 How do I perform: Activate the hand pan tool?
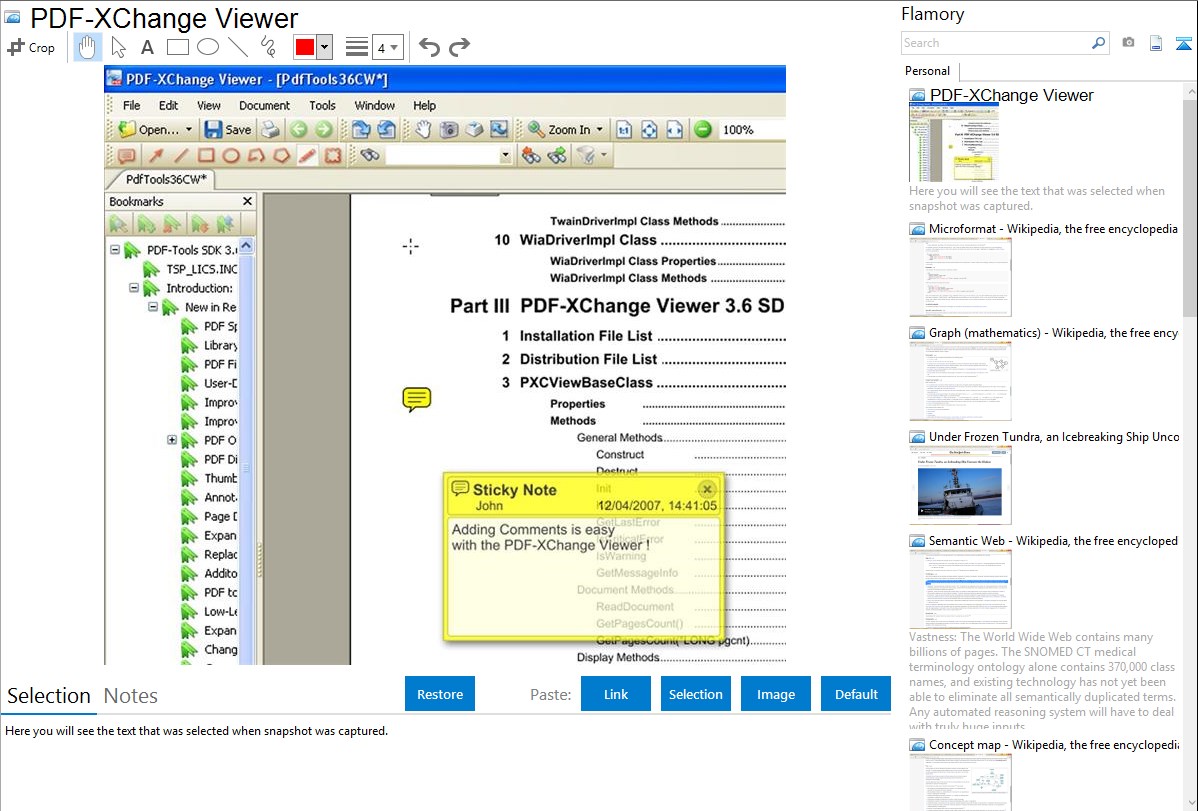(87, 47)
